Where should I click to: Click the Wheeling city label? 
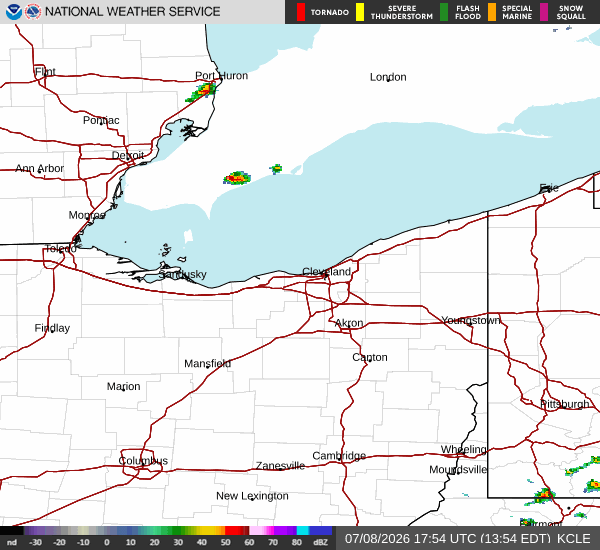[463, 449]
